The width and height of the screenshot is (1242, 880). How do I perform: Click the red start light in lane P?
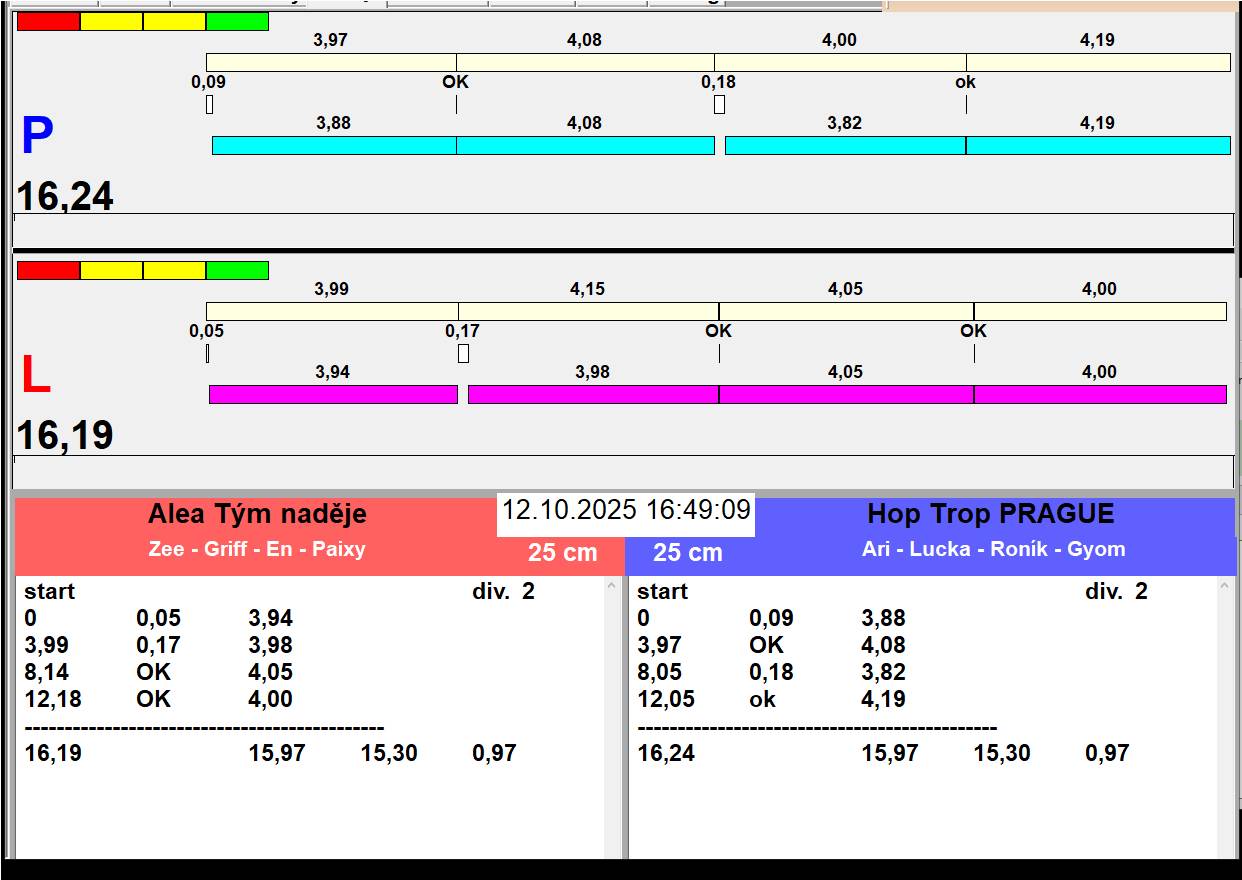click(48, 22)
